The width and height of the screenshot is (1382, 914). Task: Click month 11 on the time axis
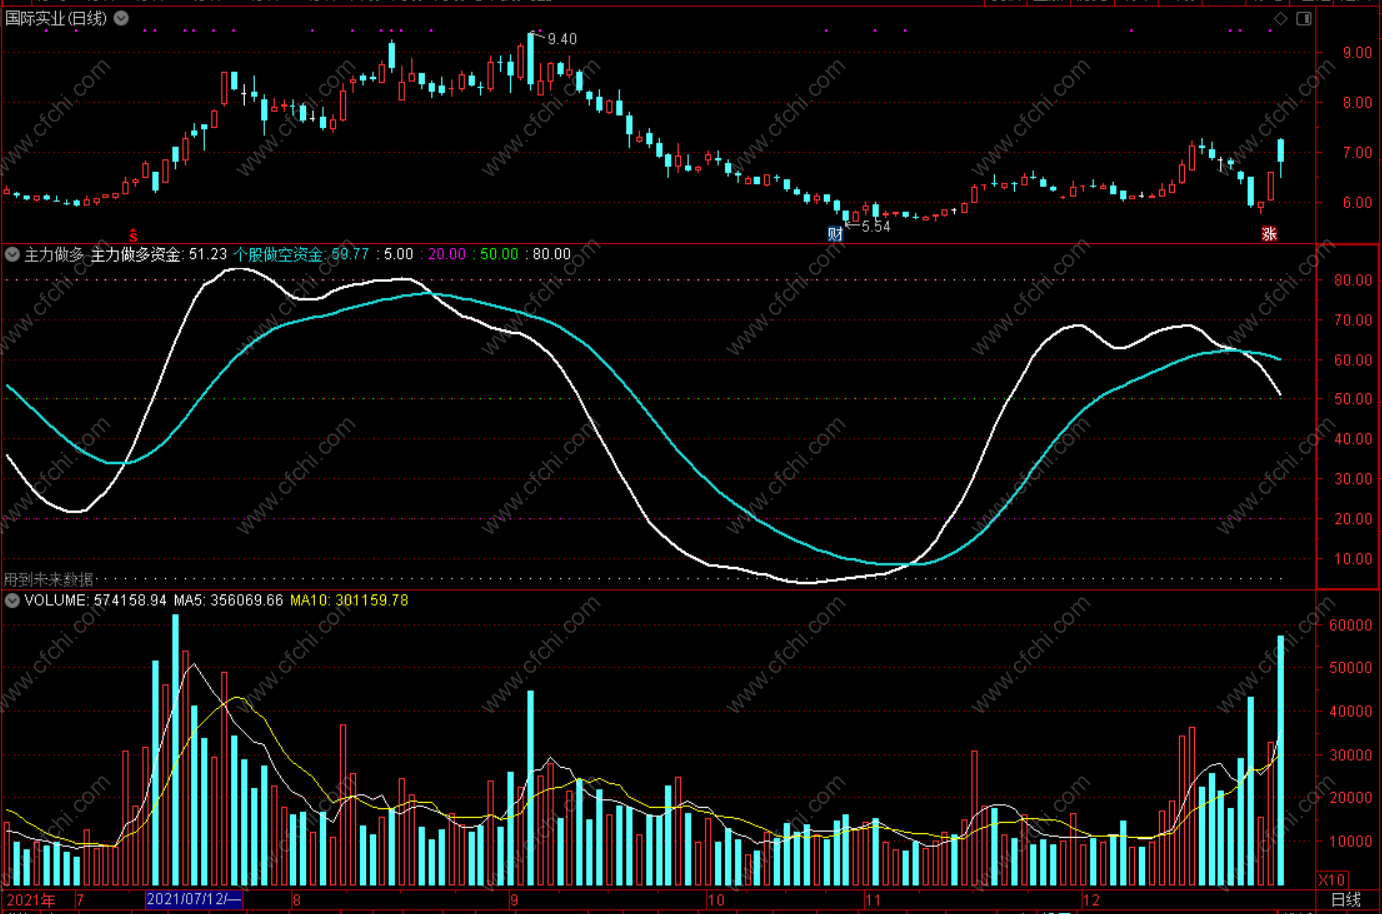873,900
